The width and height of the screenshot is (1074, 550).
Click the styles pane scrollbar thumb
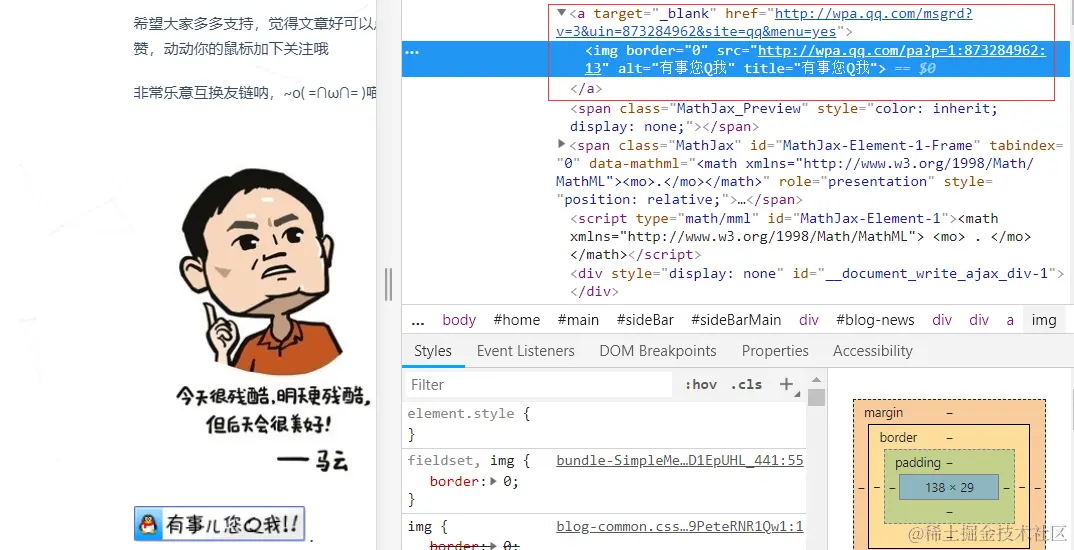(816, 397)
